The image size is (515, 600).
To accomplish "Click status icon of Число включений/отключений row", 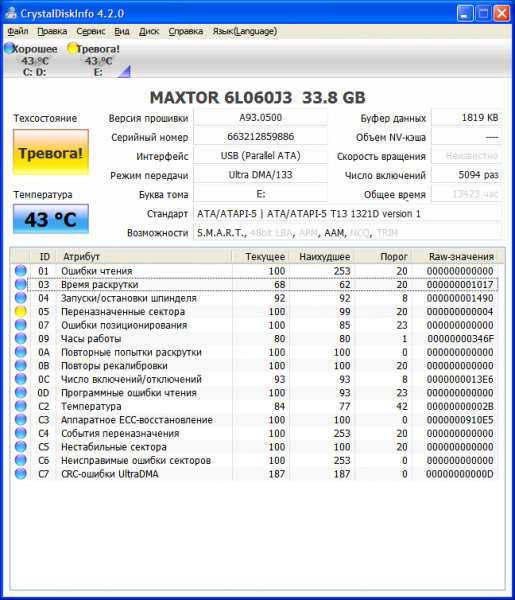I will point(21,379).
